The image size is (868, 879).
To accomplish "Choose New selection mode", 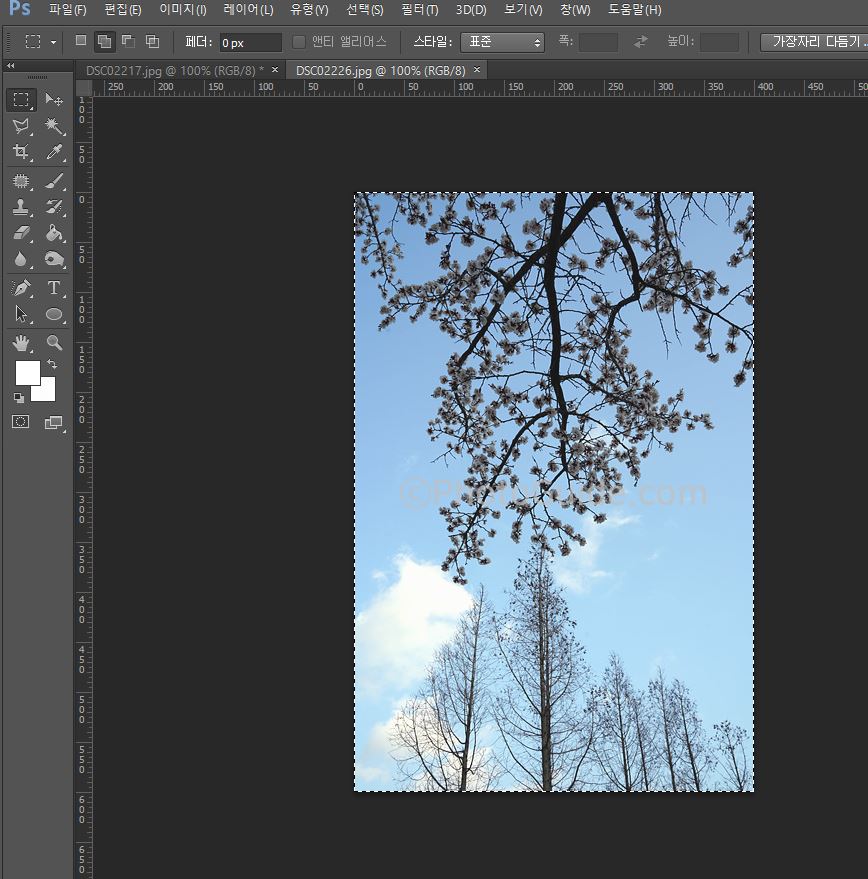I will (x=81, y=41).
